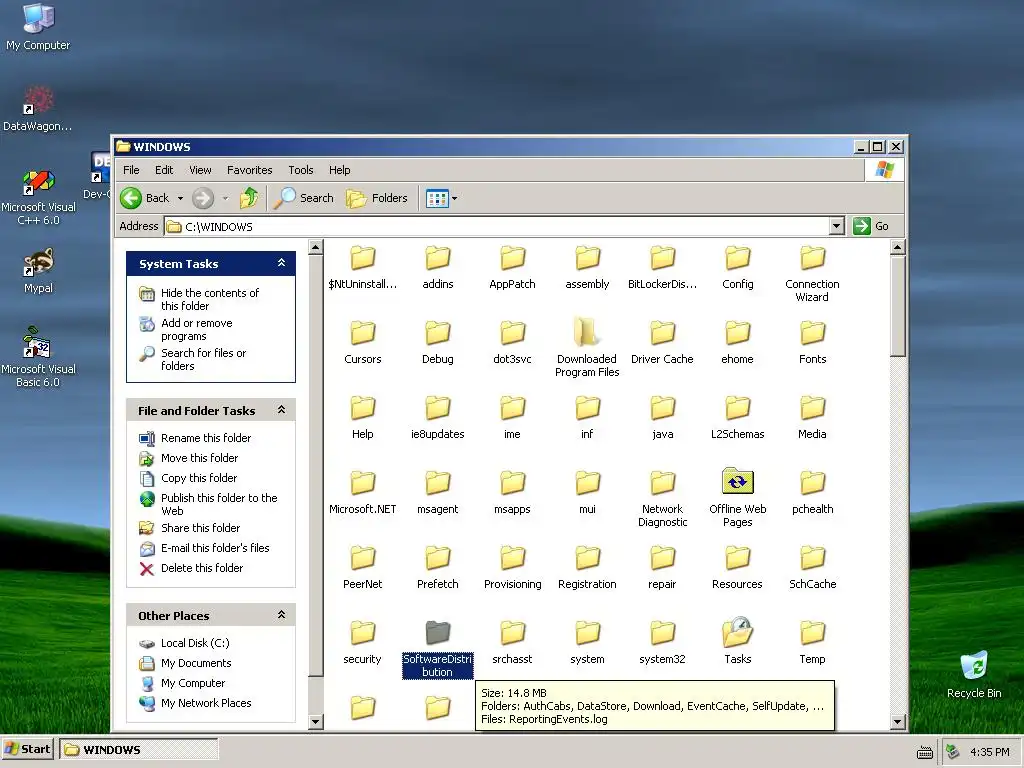Click the Go button
This screenshot has height=768, width=1024.
[x=871, y=226]
